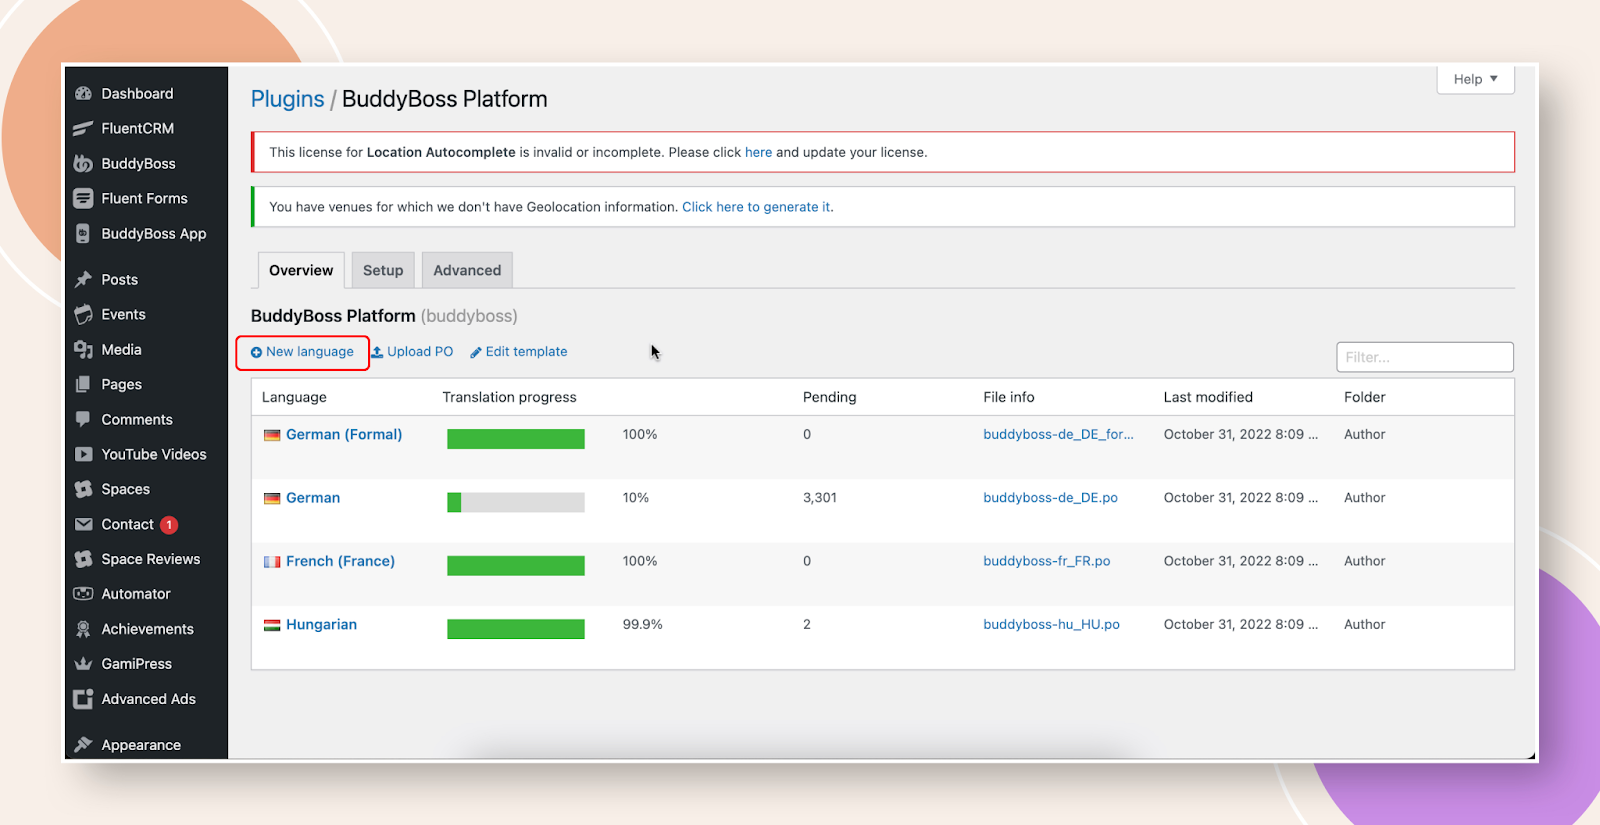This screenshot has width=1600, height=825.
Task: Sort by Language column header
Action: pos(294,398)
